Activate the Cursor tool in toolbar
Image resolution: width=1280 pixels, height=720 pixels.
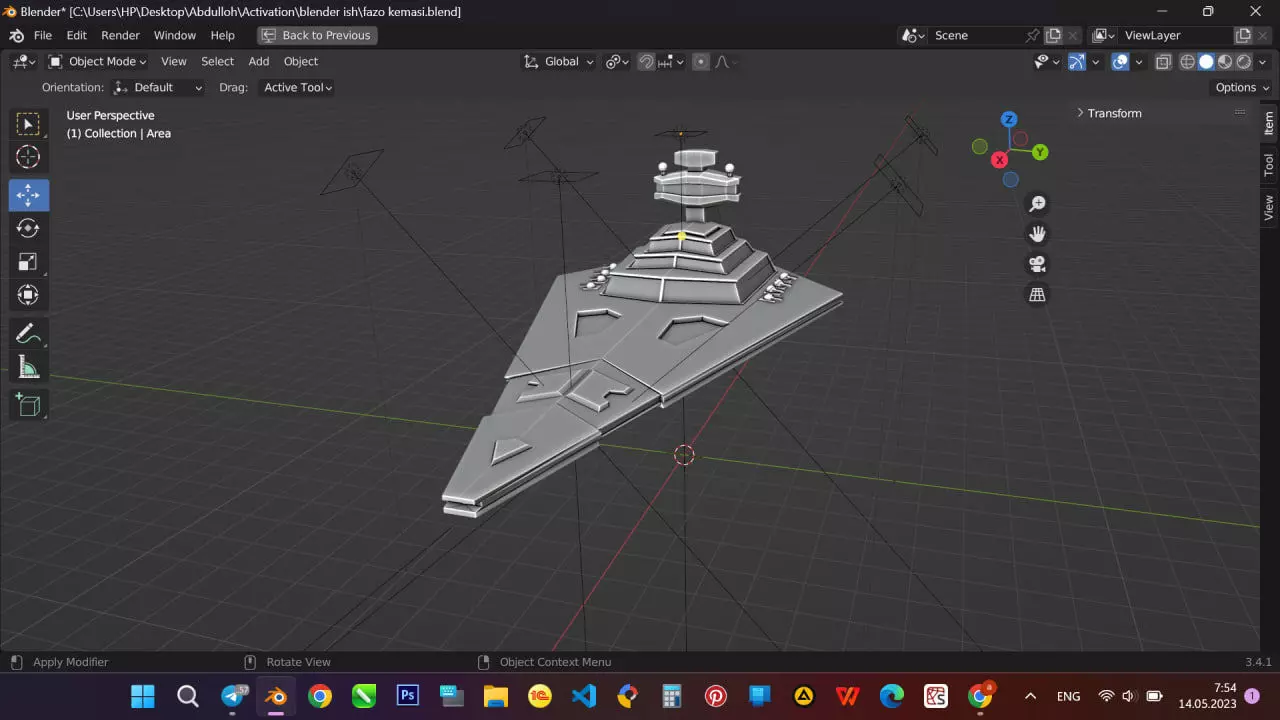click(x=28, y=157)
